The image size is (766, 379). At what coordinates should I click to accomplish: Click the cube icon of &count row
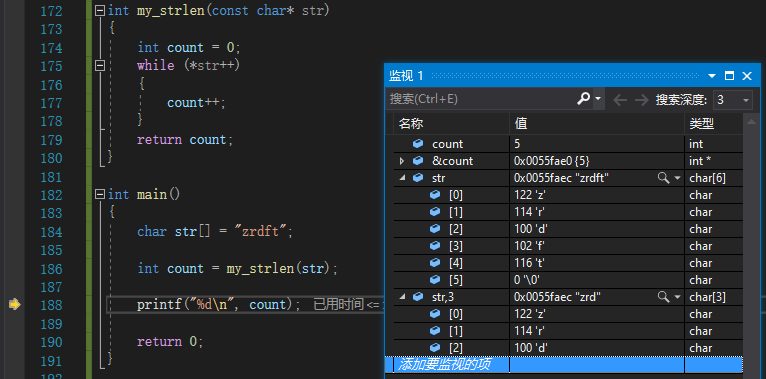418,161
